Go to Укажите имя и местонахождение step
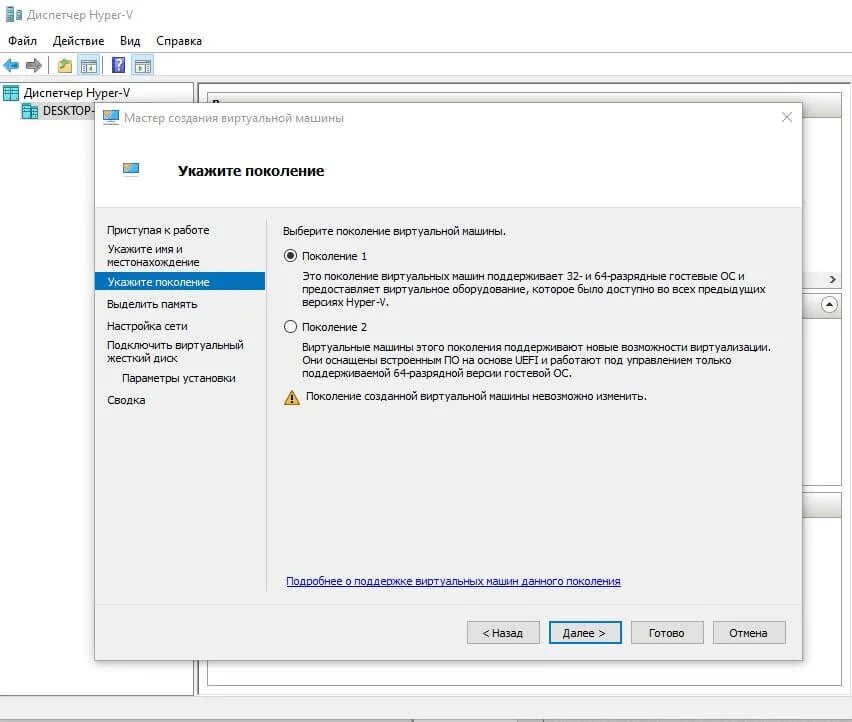Image resolution: width=852 pixels, height=722 pixels. (x=153, y=255)
